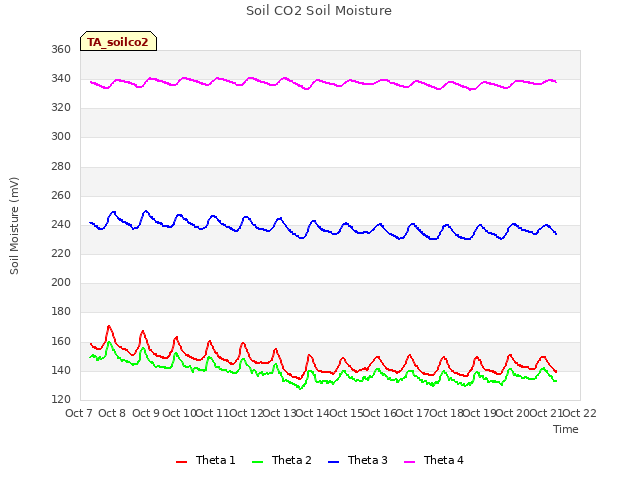Click the 300 y-axis tick label
This screenshot has width=640, height=480.
(61, 136)
